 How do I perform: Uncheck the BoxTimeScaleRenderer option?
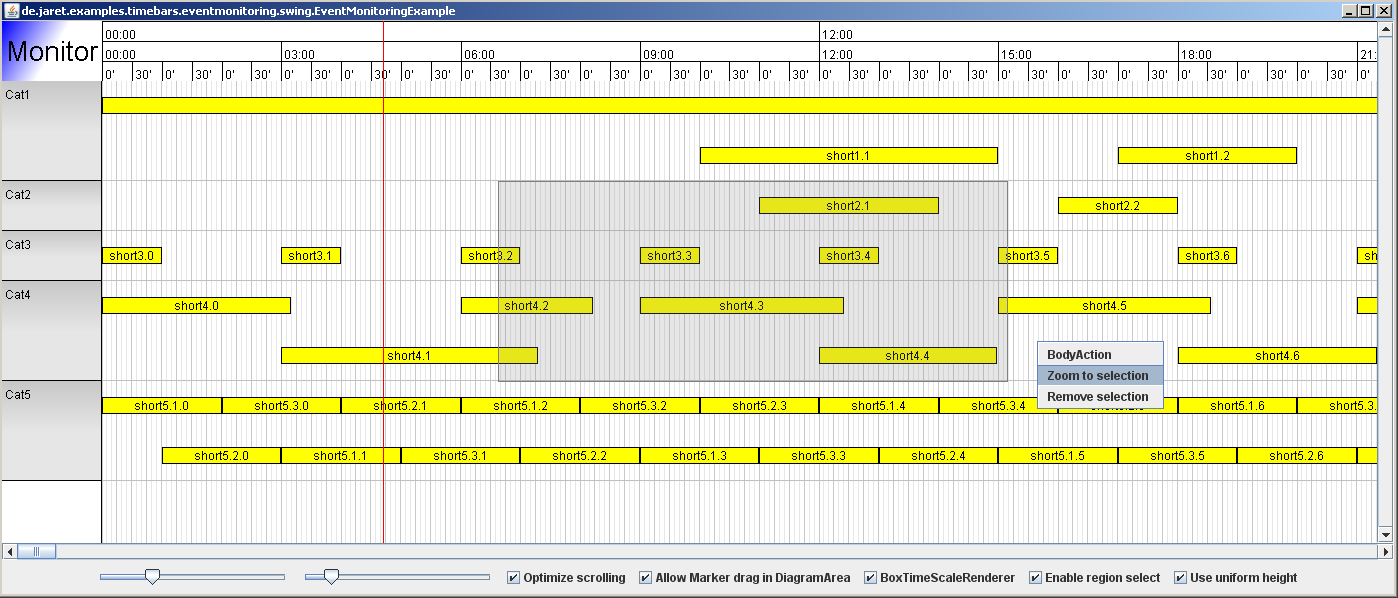click(x=871, y=578)
